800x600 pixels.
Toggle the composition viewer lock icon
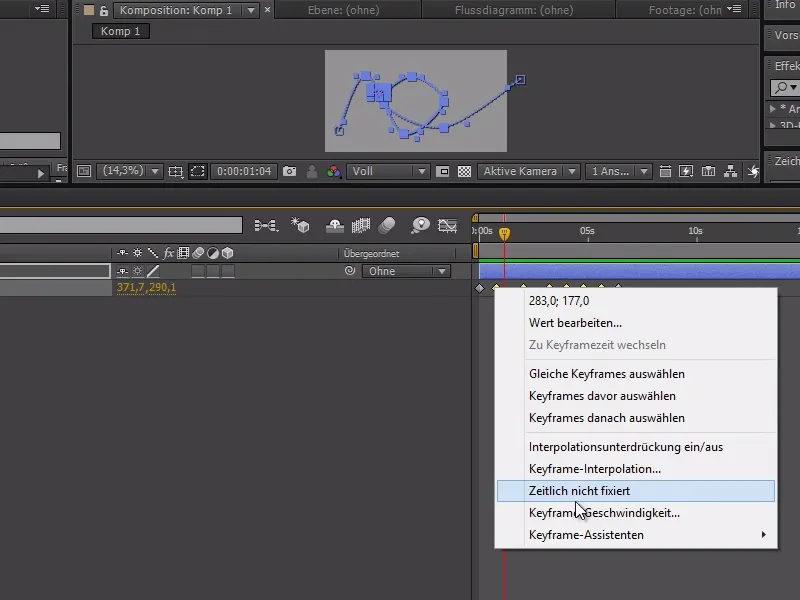coord(104,11)
